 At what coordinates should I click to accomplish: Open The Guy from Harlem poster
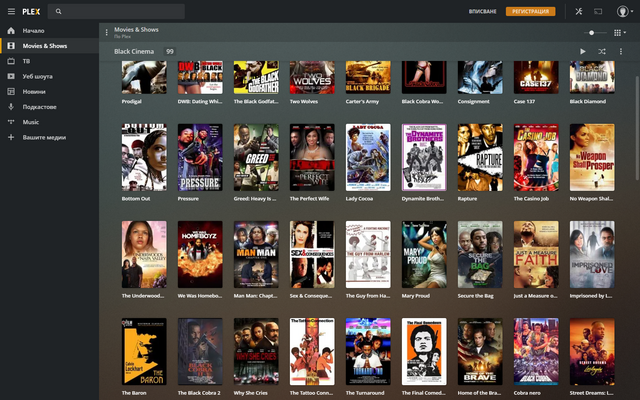[x=368, y=254]
